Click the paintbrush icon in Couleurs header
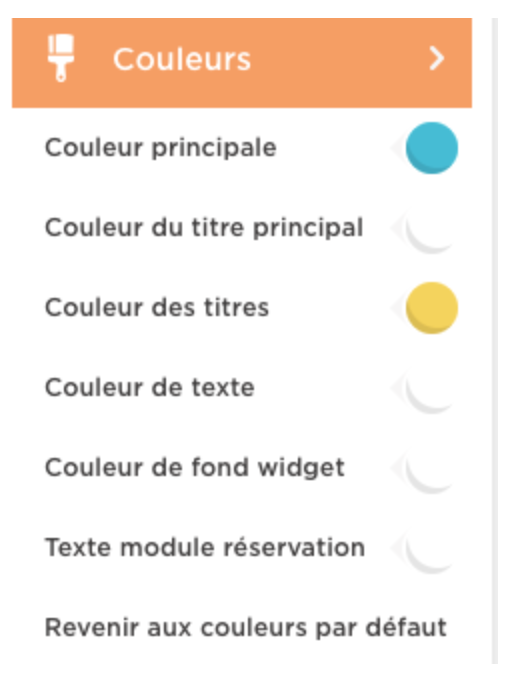 (61, 58)
